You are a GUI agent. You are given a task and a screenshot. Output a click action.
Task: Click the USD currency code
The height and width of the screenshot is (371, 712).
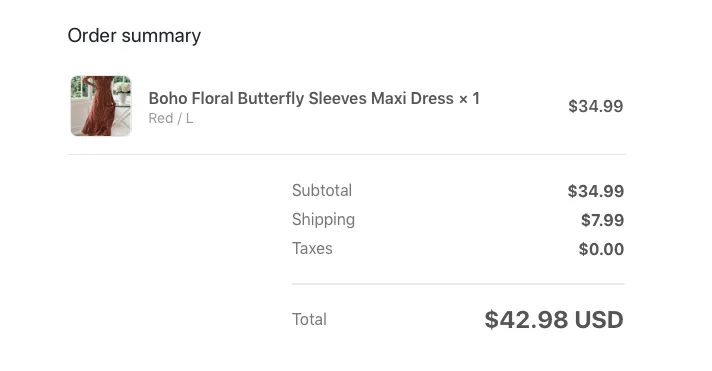(599, 320)
